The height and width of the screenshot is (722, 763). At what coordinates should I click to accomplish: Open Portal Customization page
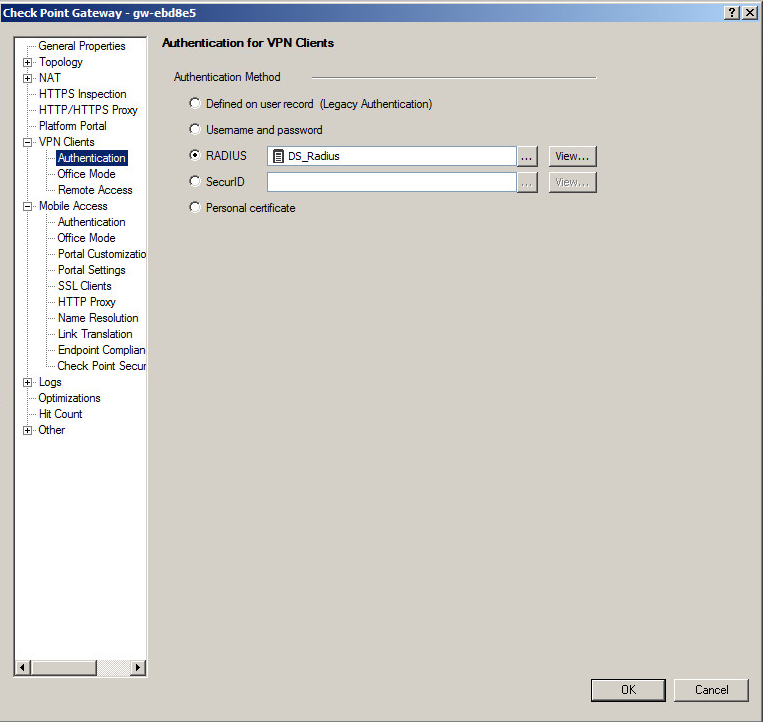click(102, 254)
